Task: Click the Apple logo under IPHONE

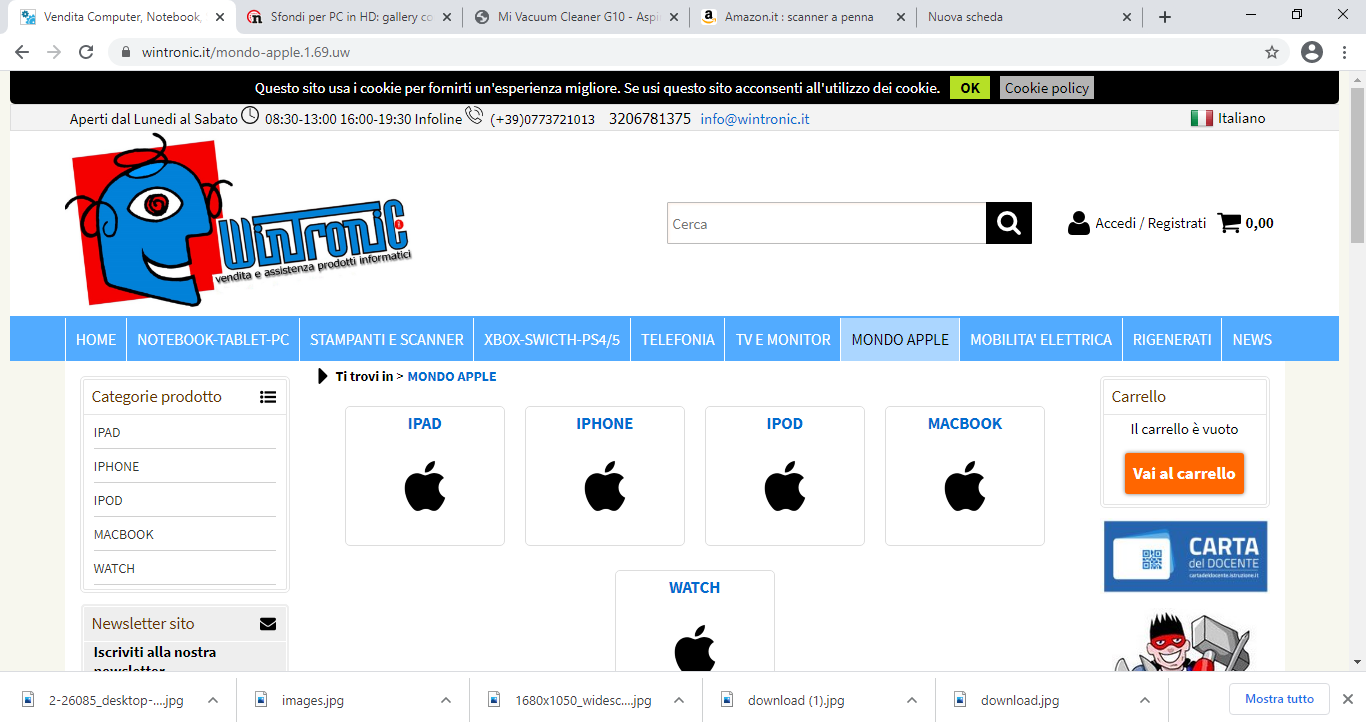Action: tap(605, 487)
